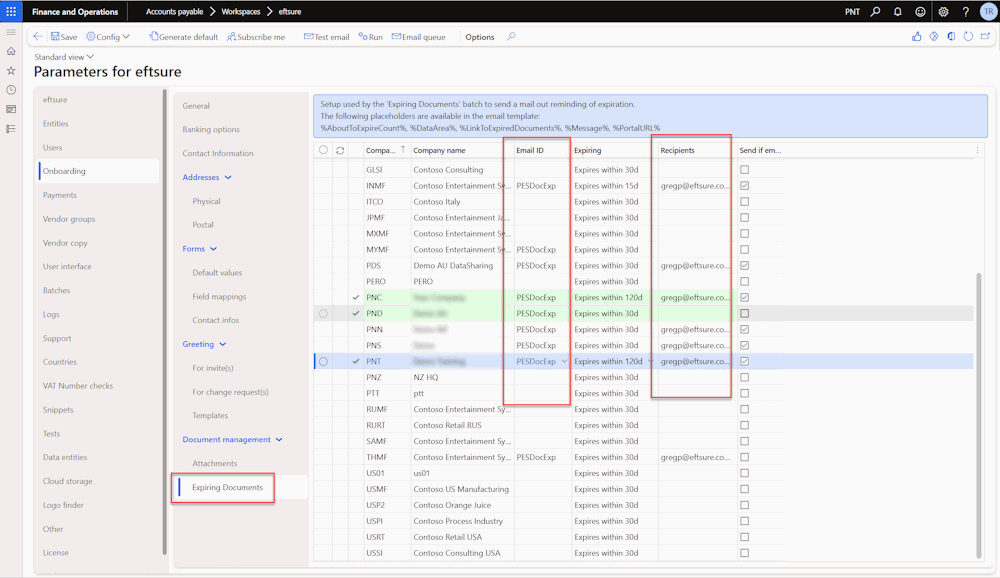This screenshot has height=578, width=1000.
Task: Open Workspaces icon in sidebar
Action: click(11, 109)
